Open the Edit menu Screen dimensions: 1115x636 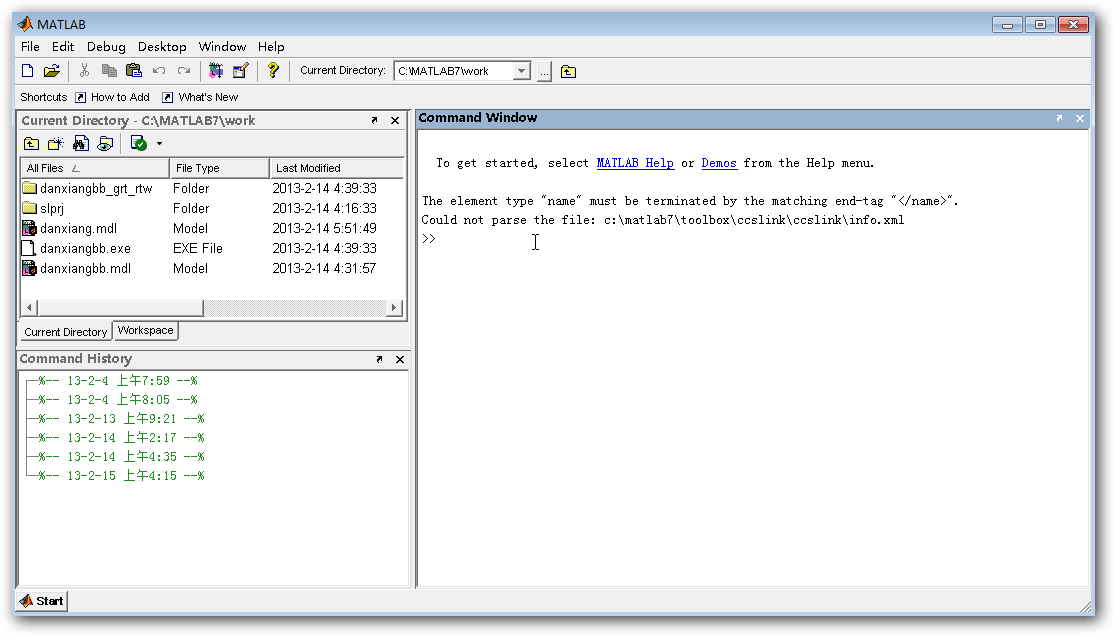point(63,47)
